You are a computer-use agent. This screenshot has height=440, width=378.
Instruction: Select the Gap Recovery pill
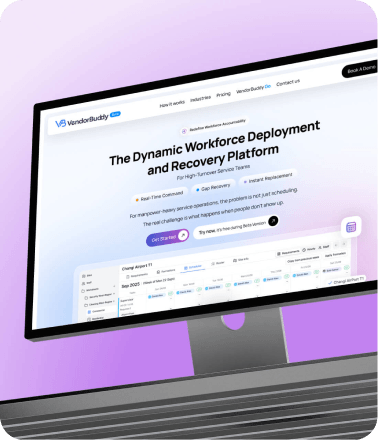pyautogui.click(x=213, y=187)
